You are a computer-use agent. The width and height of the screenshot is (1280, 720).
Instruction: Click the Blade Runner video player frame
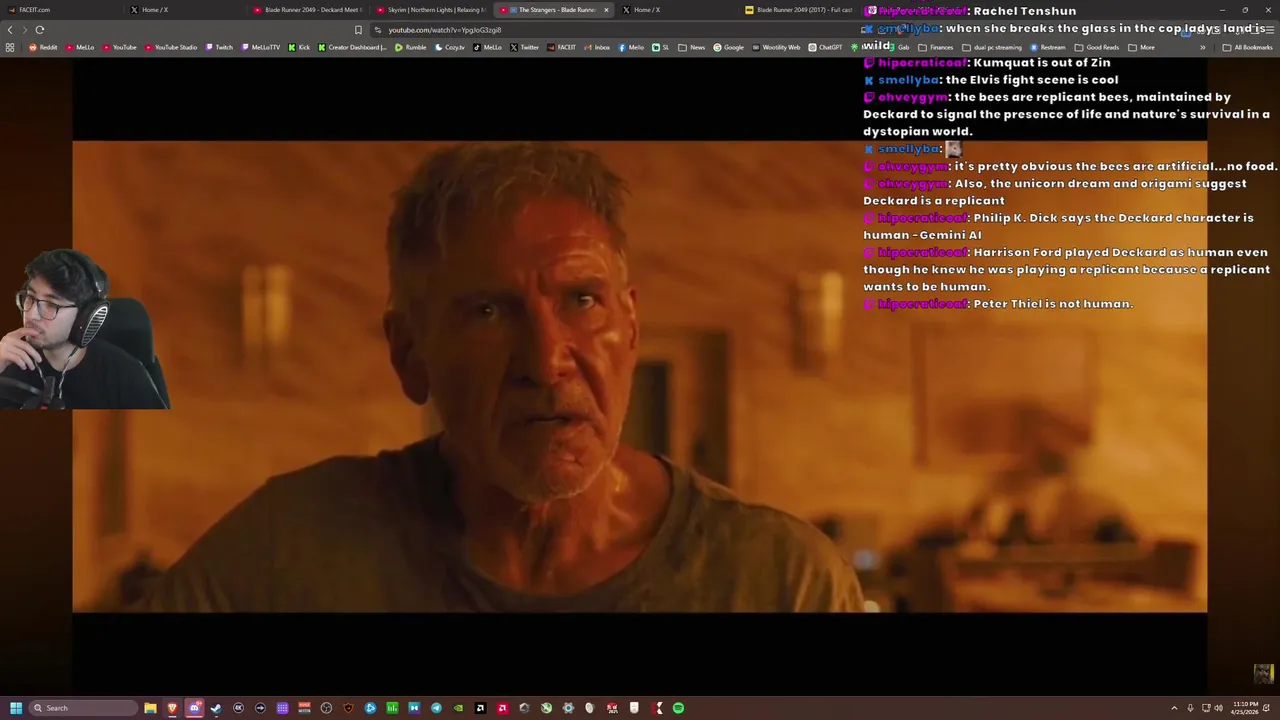click(640, 376)
